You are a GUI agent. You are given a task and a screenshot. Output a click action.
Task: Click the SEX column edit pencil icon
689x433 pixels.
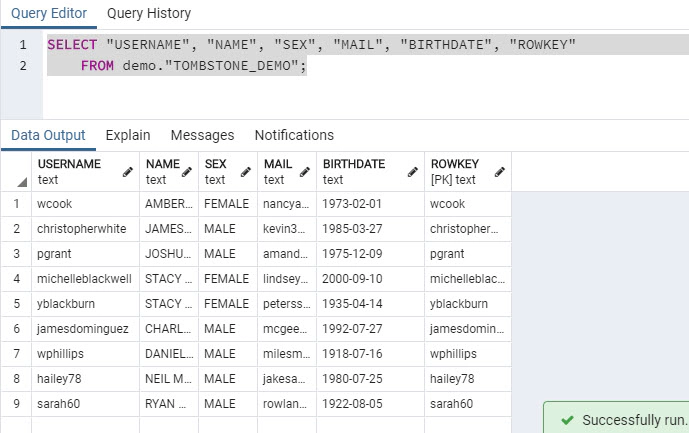tap(246, 172)
